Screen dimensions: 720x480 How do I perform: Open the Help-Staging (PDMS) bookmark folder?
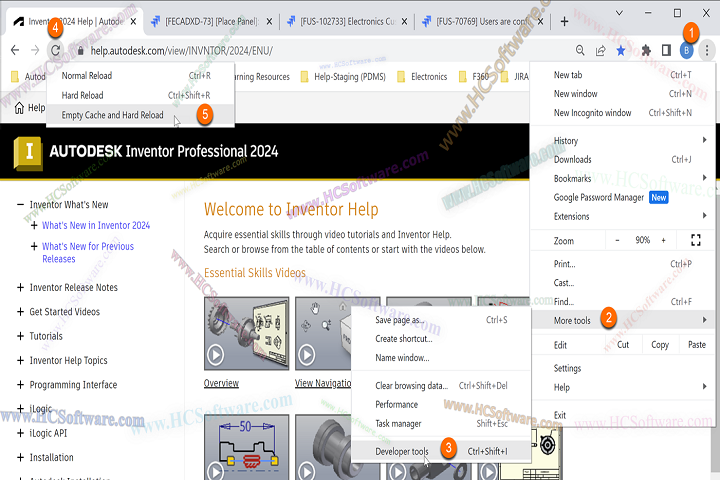[x=343, y=77]
